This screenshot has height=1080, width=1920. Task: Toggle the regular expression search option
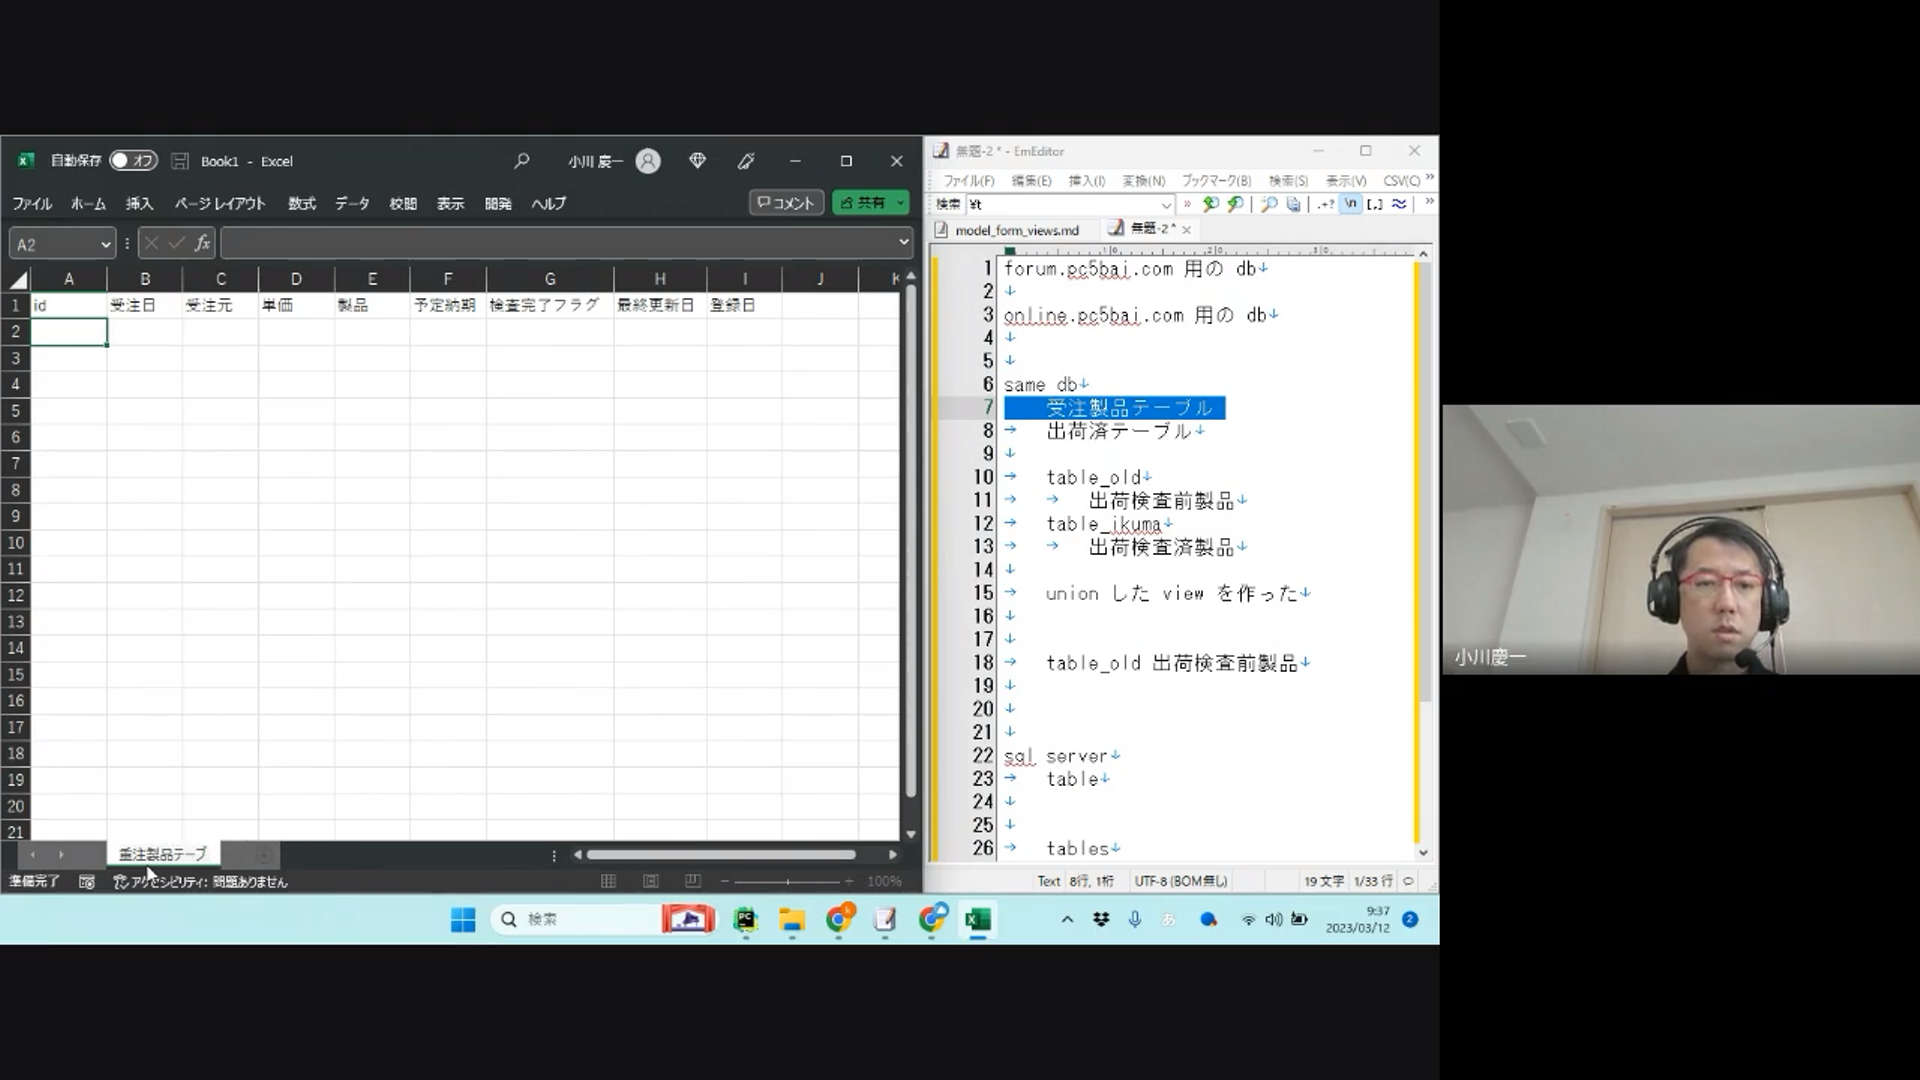[1326, 204]
